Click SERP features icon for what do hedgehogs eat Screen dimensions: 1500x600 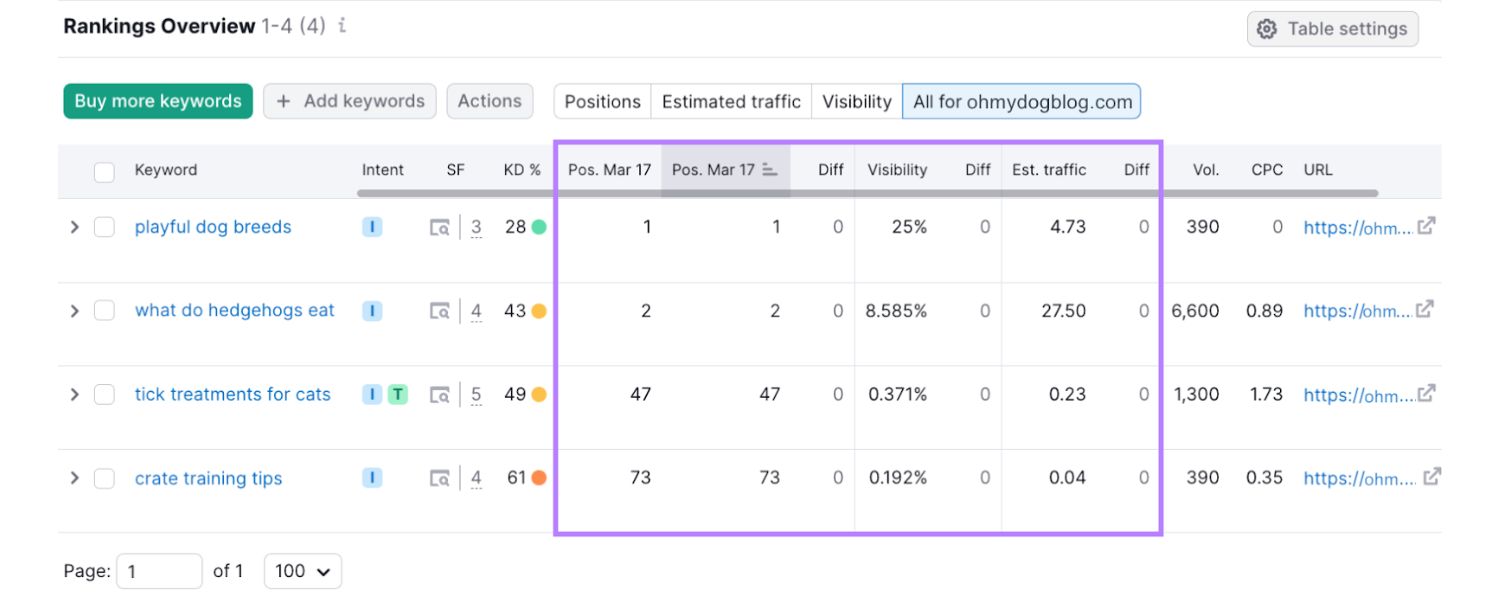pyautogui.click(x=440, y=311)
